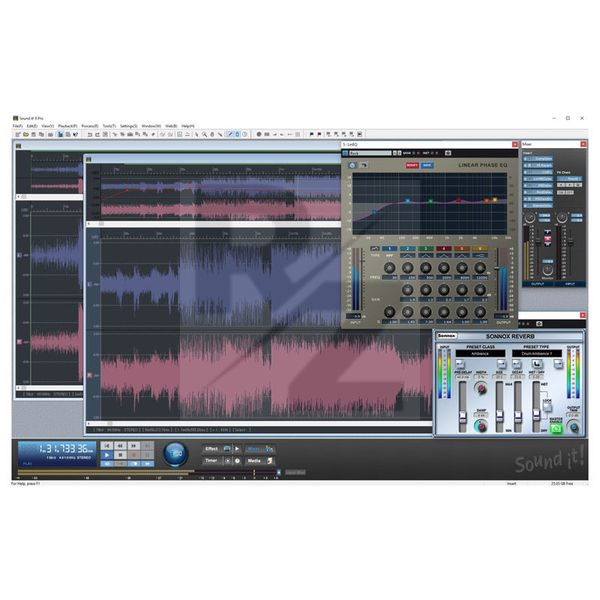Click the yellow Open folder toolbar icon
The image size is (600, 600).
coord(26,134)
